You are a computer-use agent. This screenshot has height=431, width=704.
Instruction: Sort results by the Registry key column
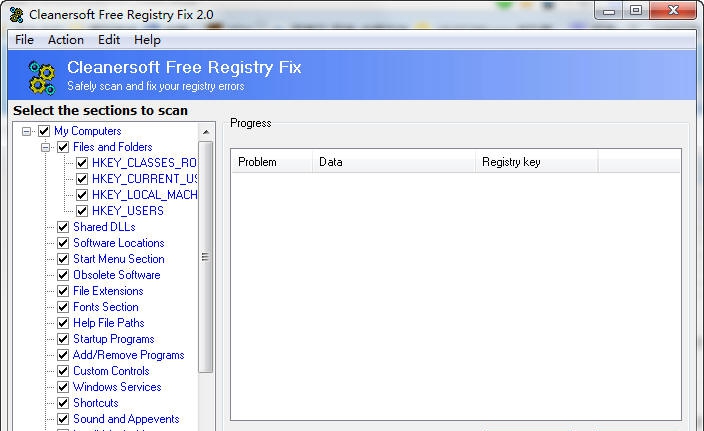pyautogui.click(x=537, y=162)
